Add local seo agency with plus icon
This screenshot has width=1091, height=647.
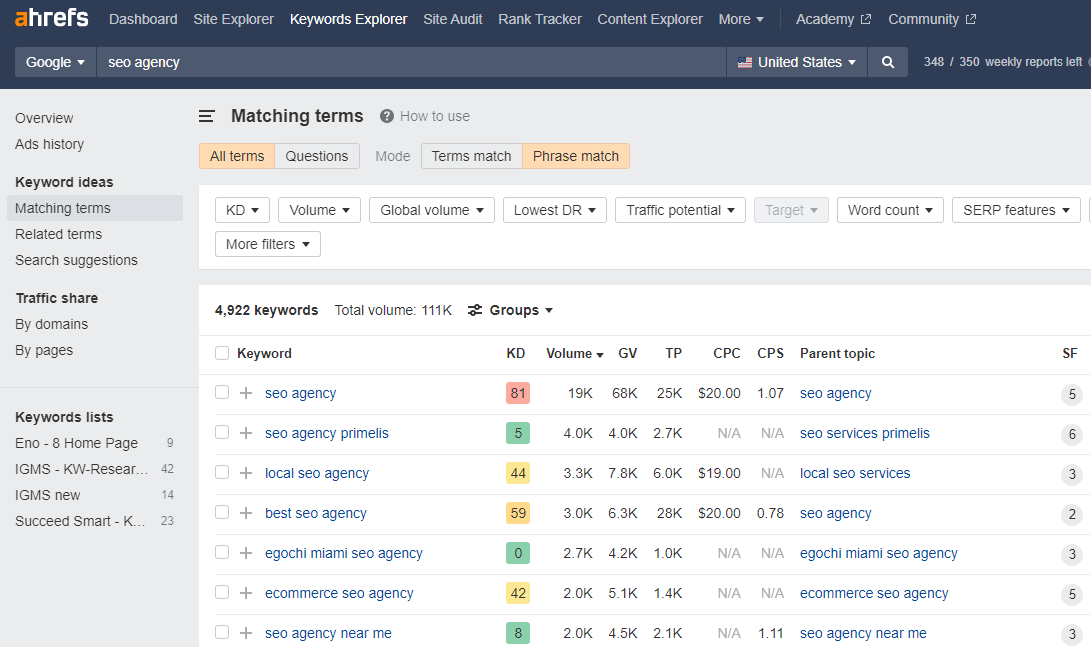tap(246, 473)
